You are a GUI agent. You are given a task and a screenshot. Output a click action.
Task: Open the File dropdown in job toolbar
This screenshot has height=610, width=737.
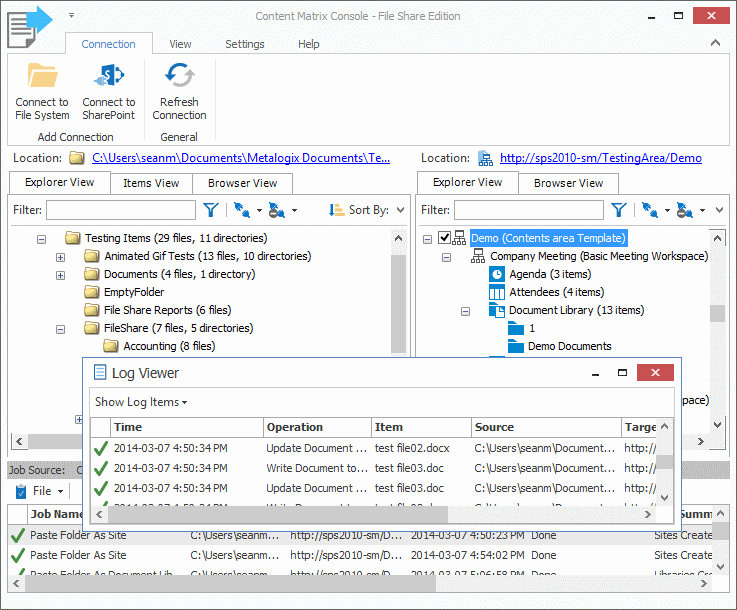tap(60, 492)
